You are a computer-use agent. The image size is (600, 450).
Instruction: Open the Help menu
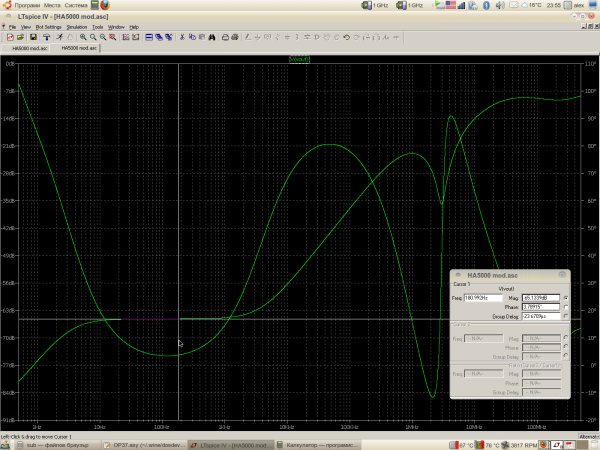click(134, 27)
